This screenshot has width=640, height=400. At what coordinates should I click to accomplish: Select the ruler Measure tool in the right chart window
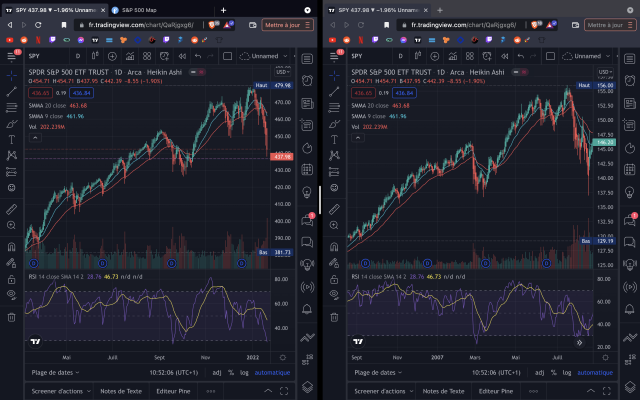334,222
